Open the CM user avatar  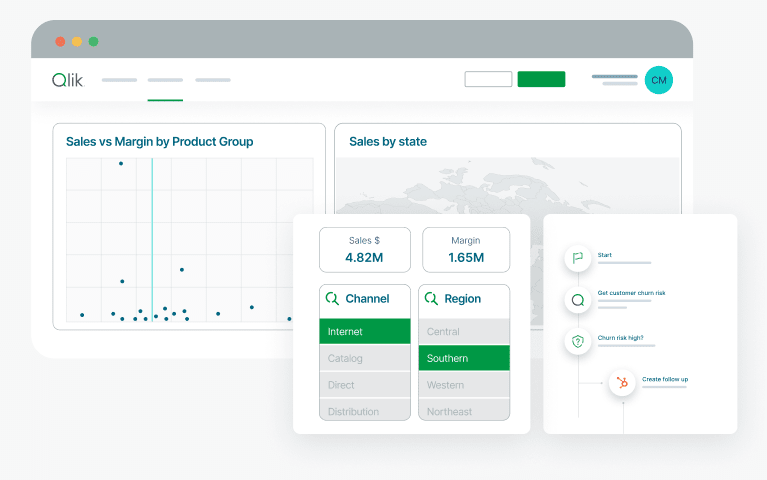pos(658,80)
